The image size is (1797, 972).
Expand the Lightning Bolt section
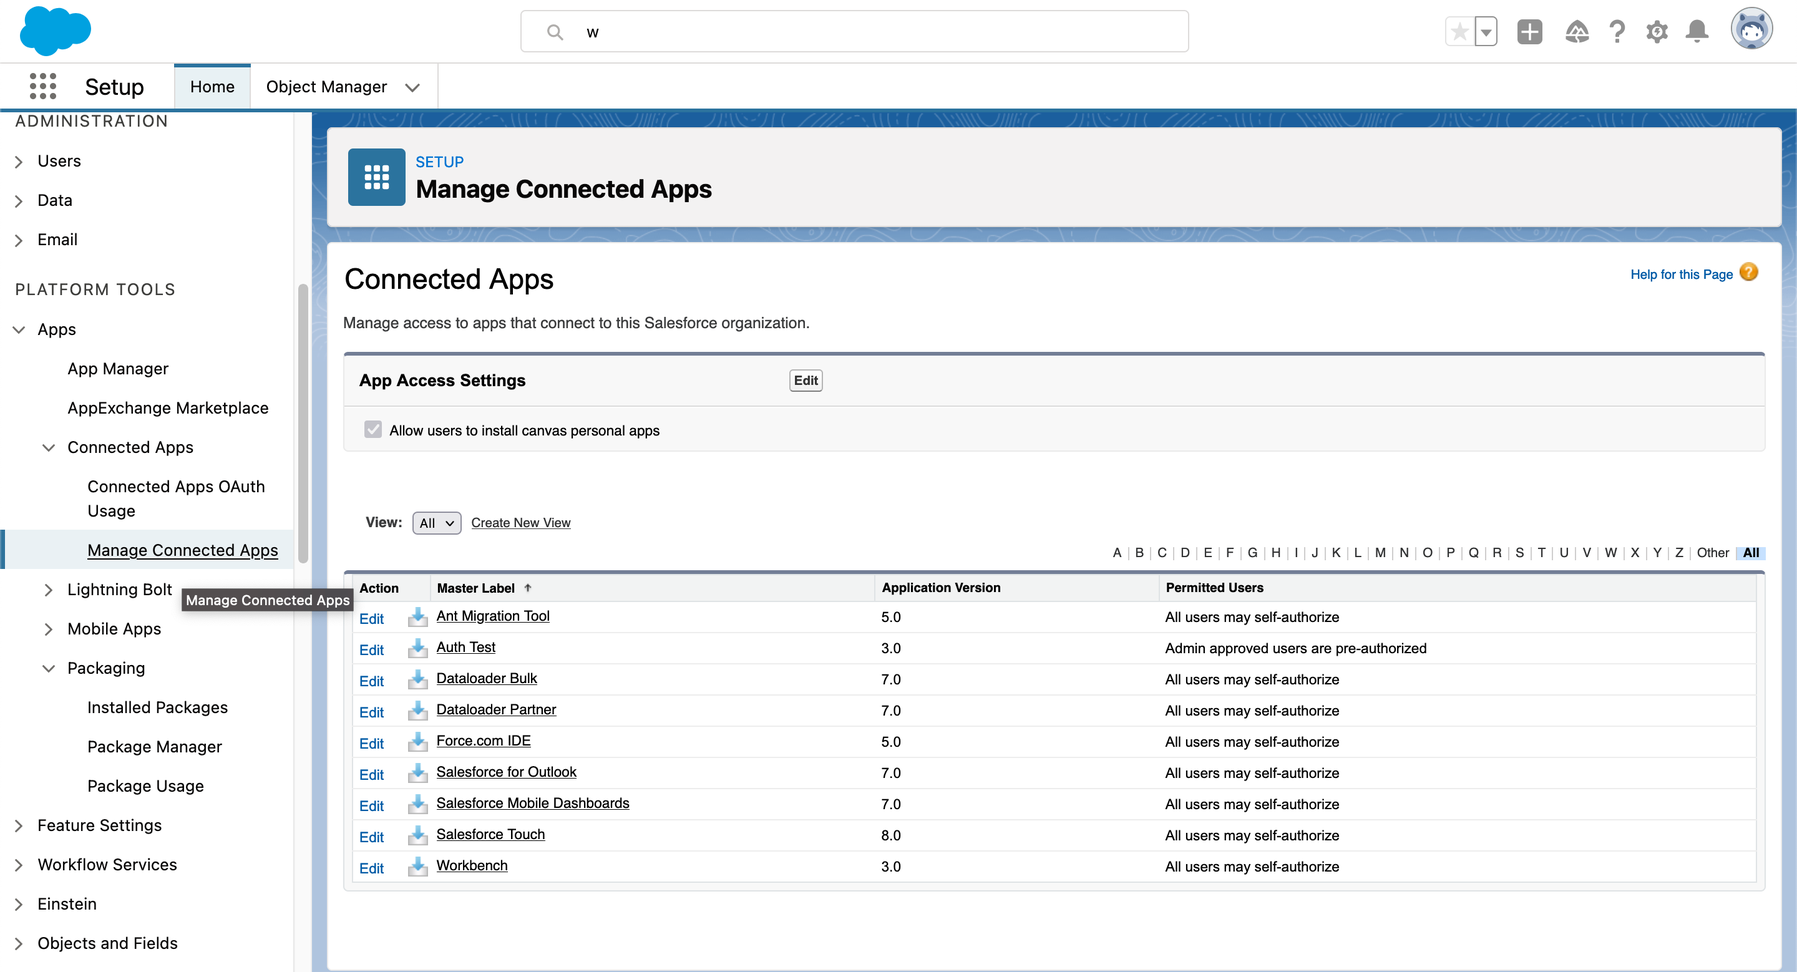(48, 590)
